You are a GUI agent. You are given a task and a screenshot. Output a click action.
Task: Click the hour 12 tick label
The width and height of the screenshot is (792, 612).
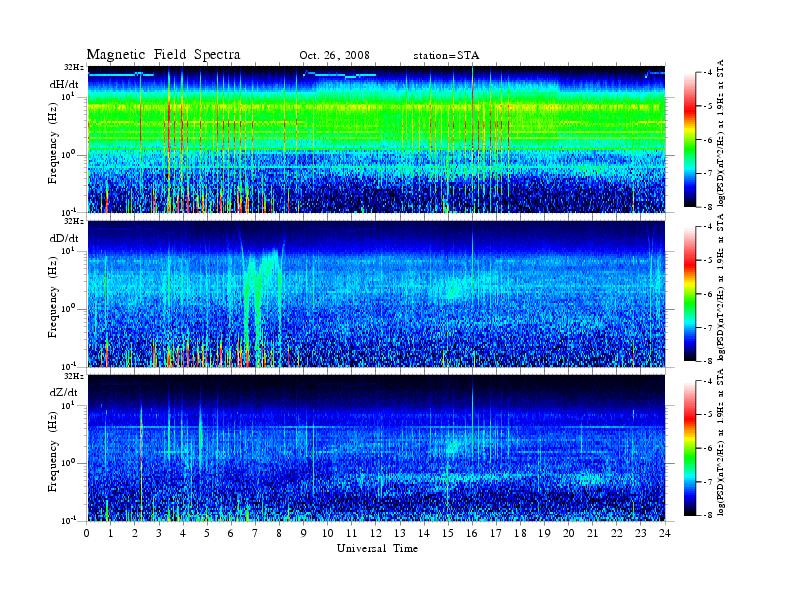376,533
